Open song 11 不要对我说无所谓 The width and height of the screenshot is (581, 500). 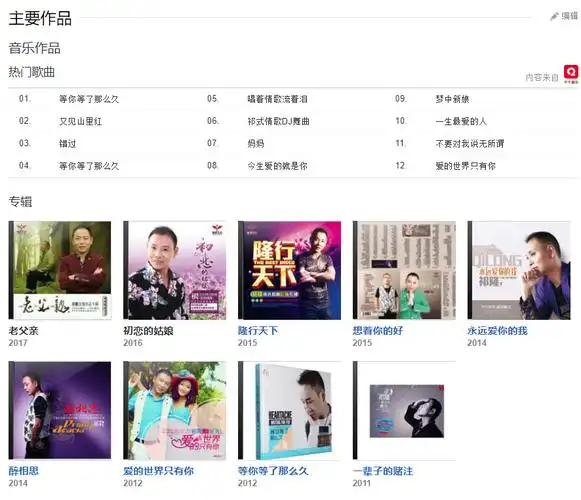(x=470, y=143)
